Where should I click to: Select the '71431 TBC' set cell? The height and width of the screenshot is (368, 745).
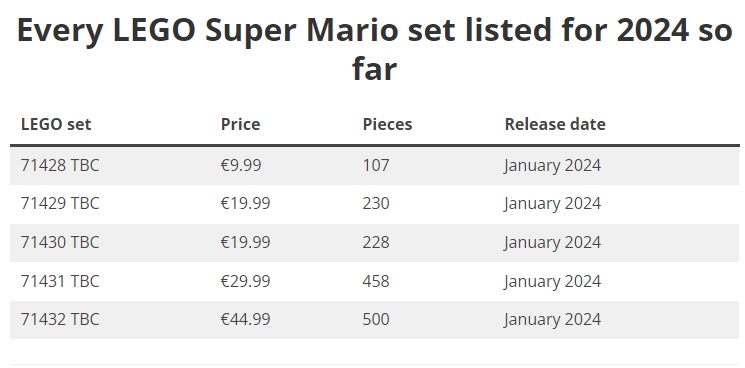point(60,281)
